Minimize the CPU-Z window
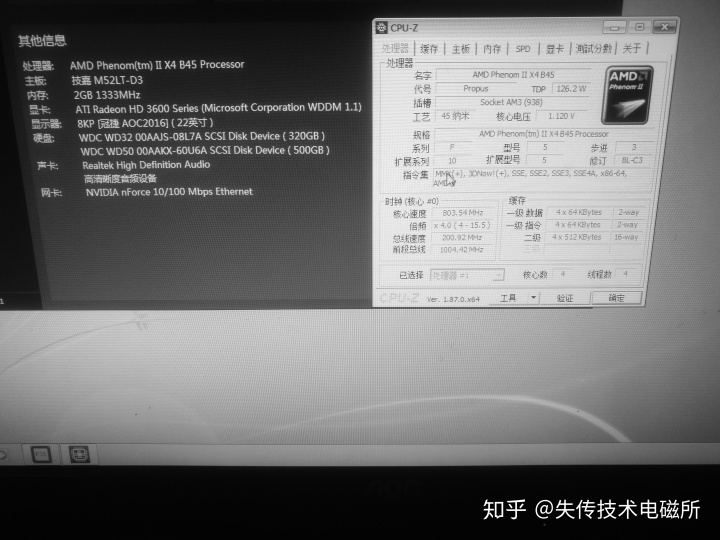 615,27
